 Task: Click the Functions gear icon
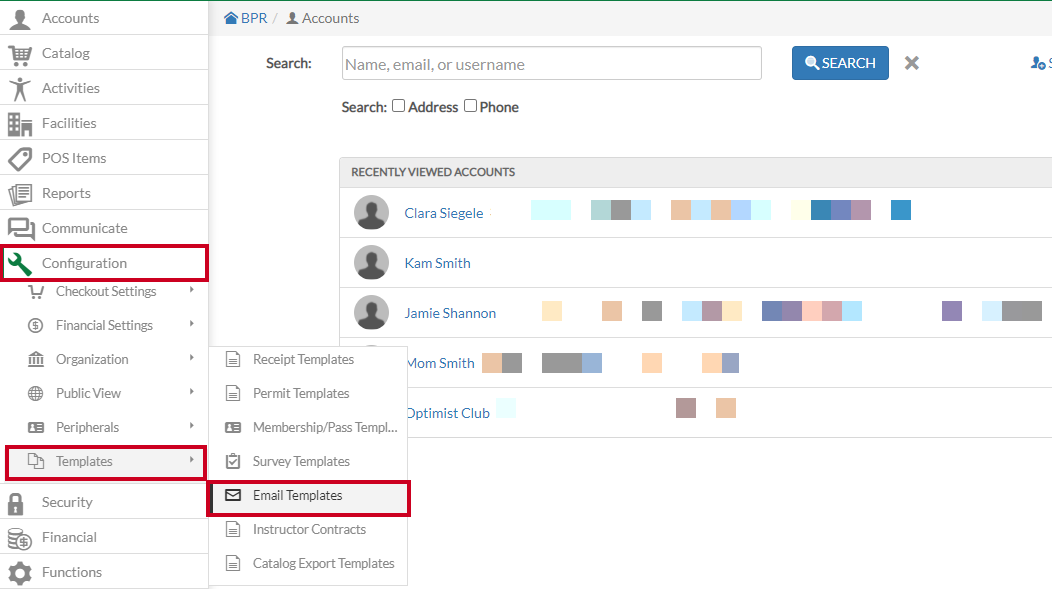(19, 573)
